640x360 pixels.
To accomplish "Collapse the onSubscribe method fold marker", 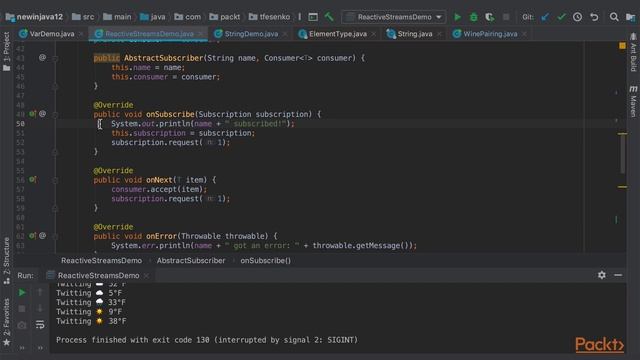I will point(55,115).
